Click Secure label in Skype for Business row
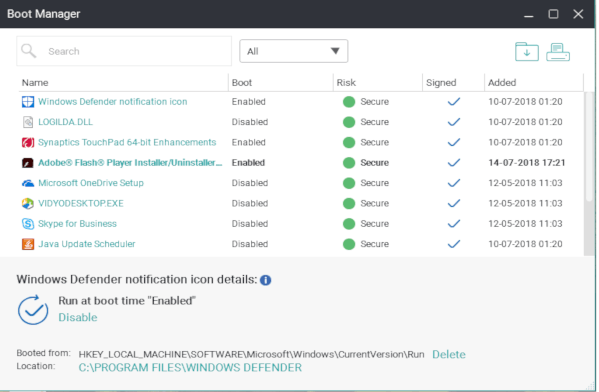 (375, 224)
